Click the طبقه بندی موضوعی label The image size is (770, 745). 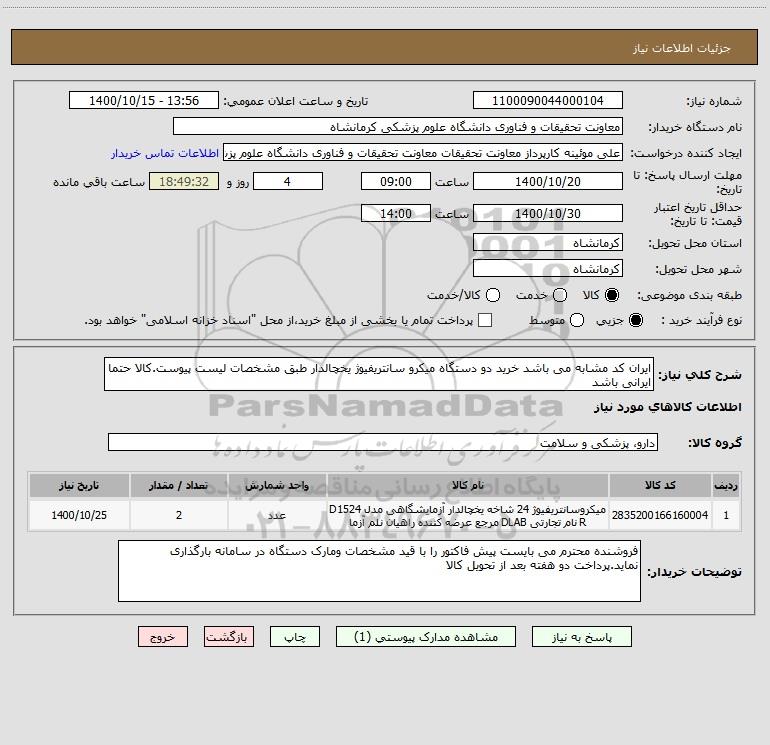[x=689, y=296]
